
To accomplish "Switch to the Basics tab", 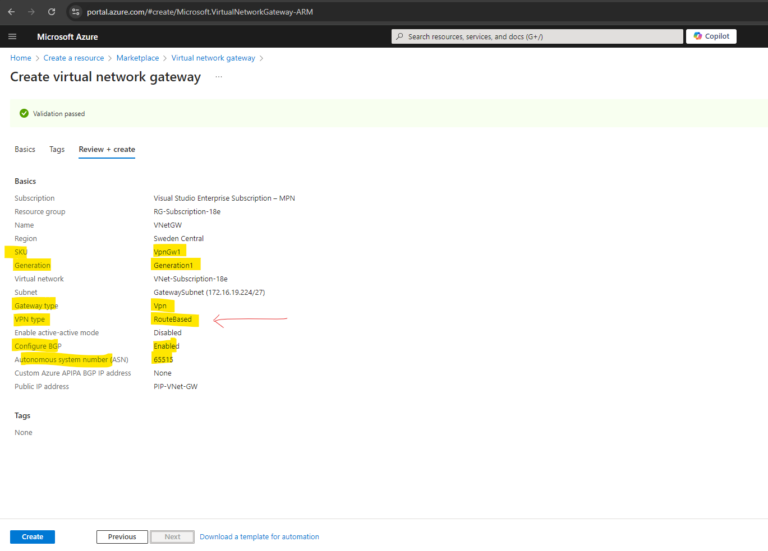I will [x=24, y=149].
